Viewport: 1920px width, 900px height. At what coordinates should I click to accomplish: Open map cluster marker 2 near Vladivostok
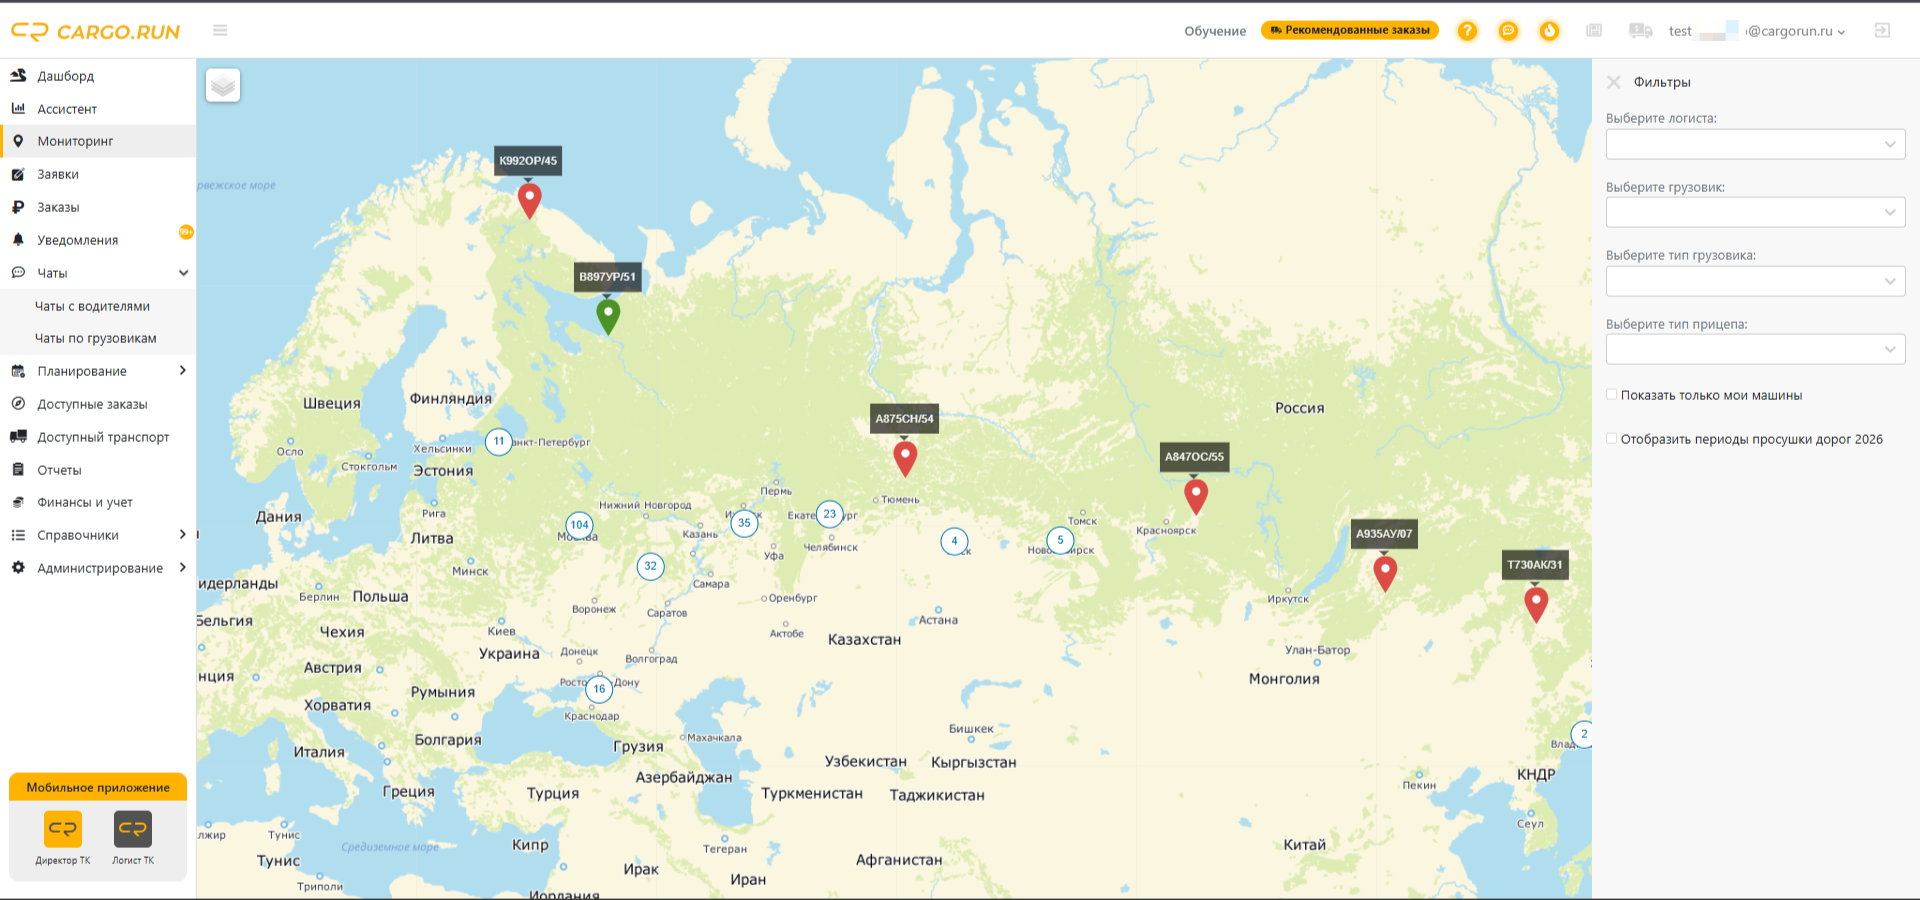pyautogui.click(x=1583, y=734)
